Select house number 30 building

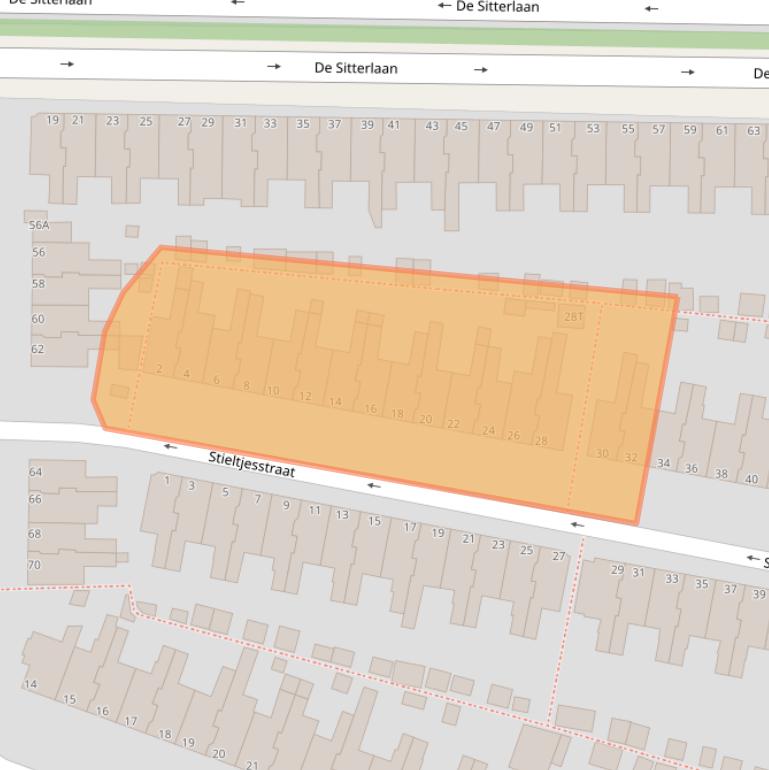tap(602, 453)
